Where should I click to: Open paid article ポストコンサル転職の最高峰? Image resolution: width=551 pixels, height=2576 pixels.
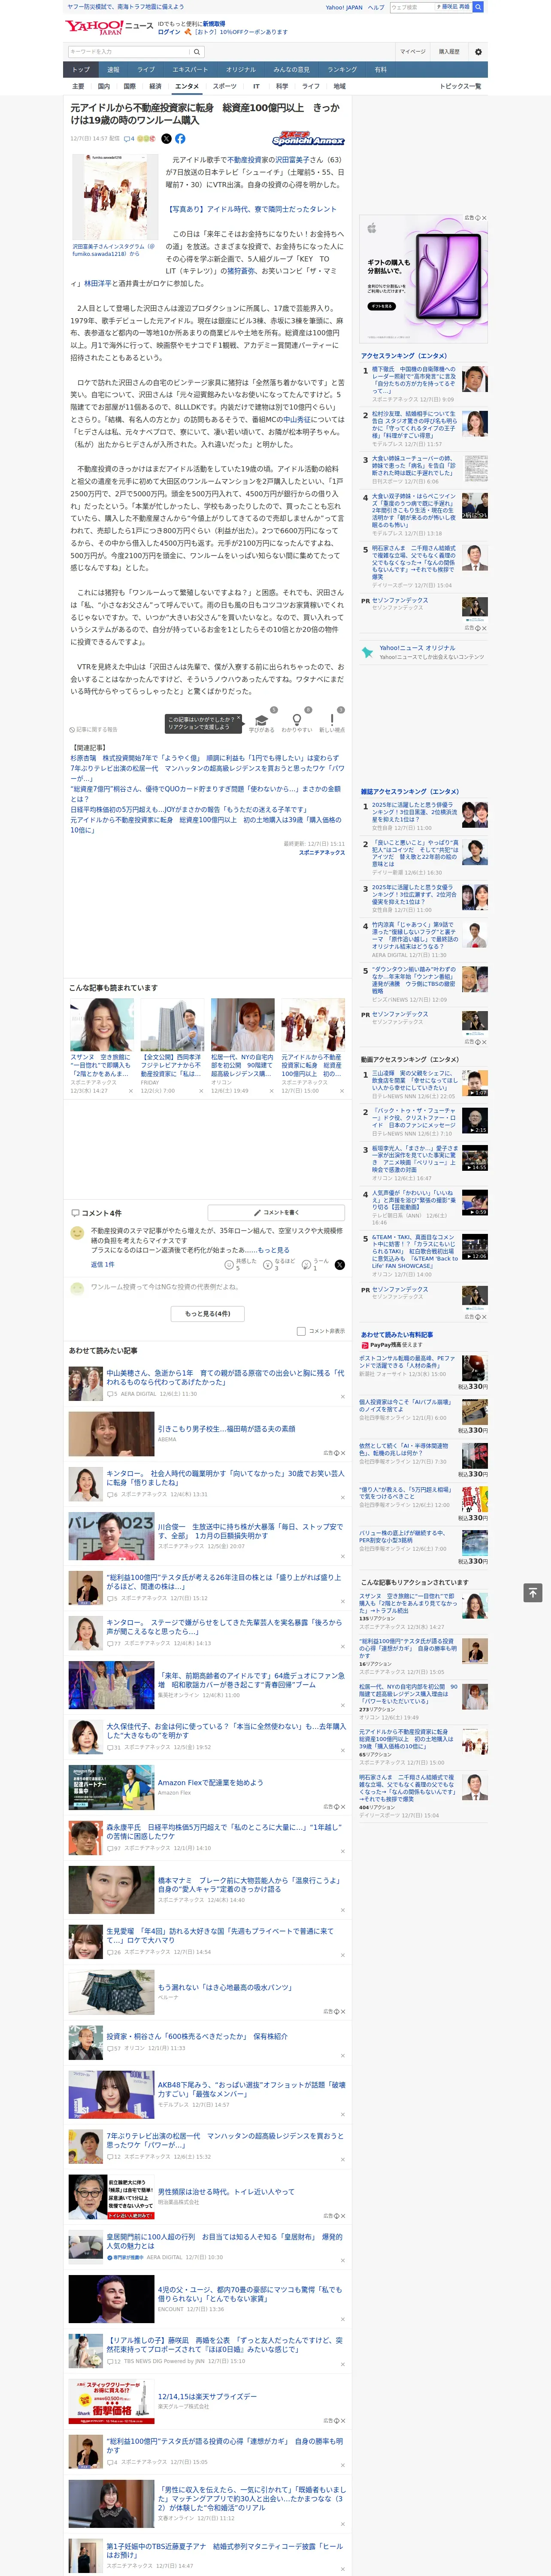pos(407,1362)
